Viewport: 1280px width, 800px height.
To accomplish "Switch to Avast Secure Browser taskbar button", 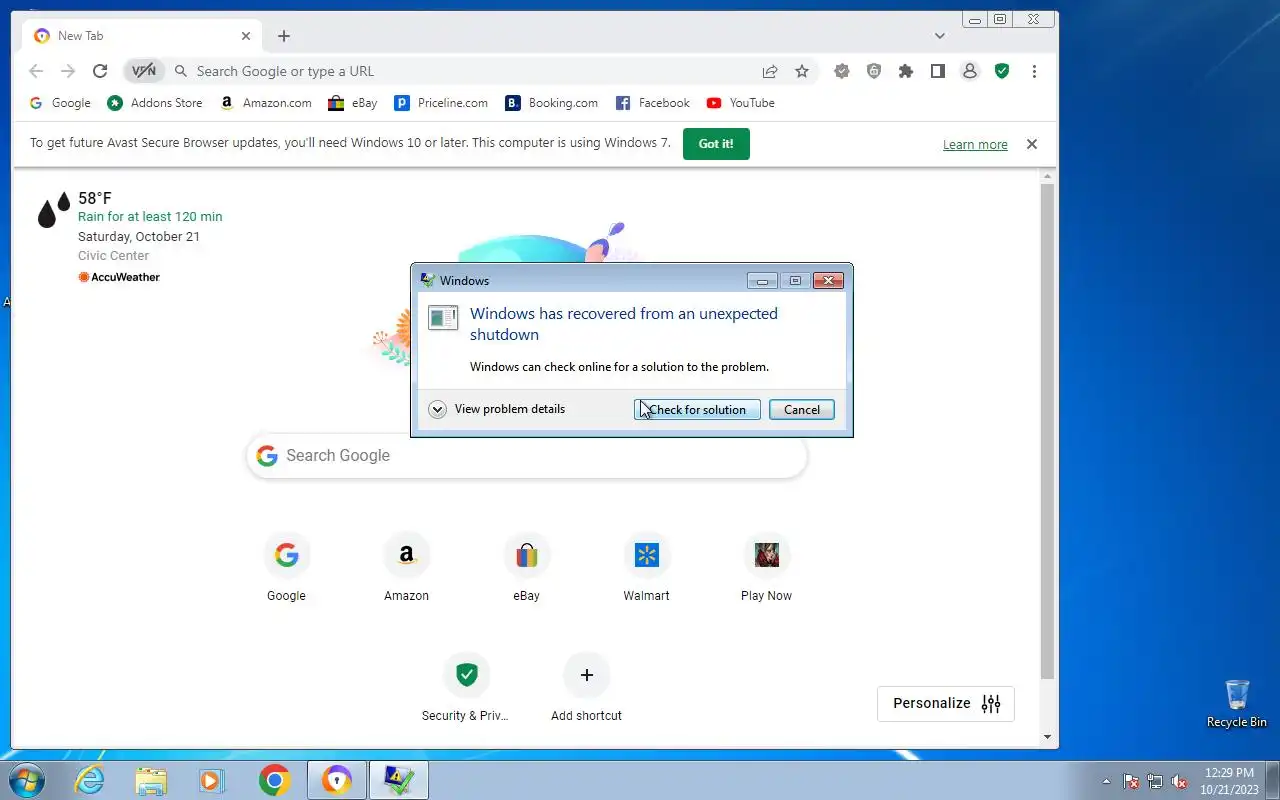I will click(337, 780).
